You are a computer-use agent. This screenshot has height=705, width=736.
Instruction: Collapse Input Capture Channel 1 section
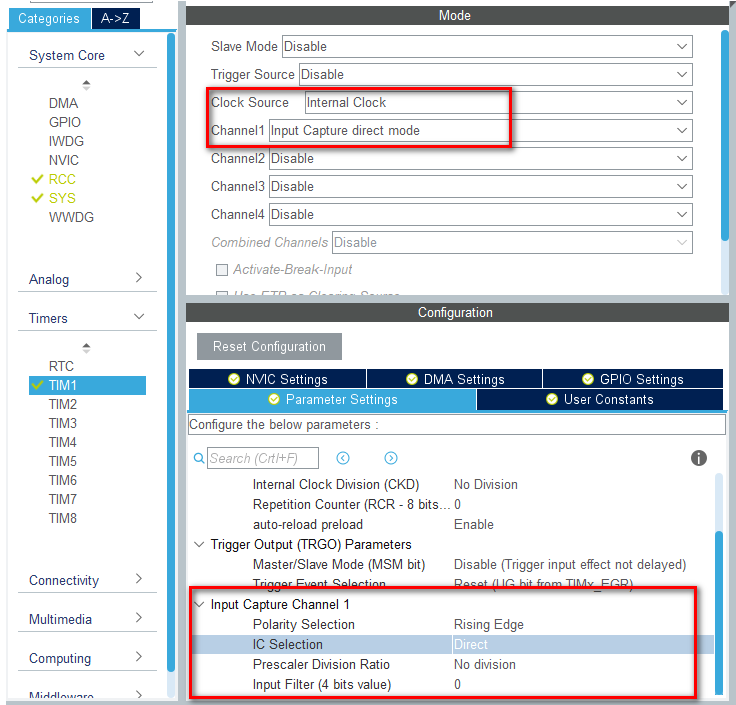199,605
